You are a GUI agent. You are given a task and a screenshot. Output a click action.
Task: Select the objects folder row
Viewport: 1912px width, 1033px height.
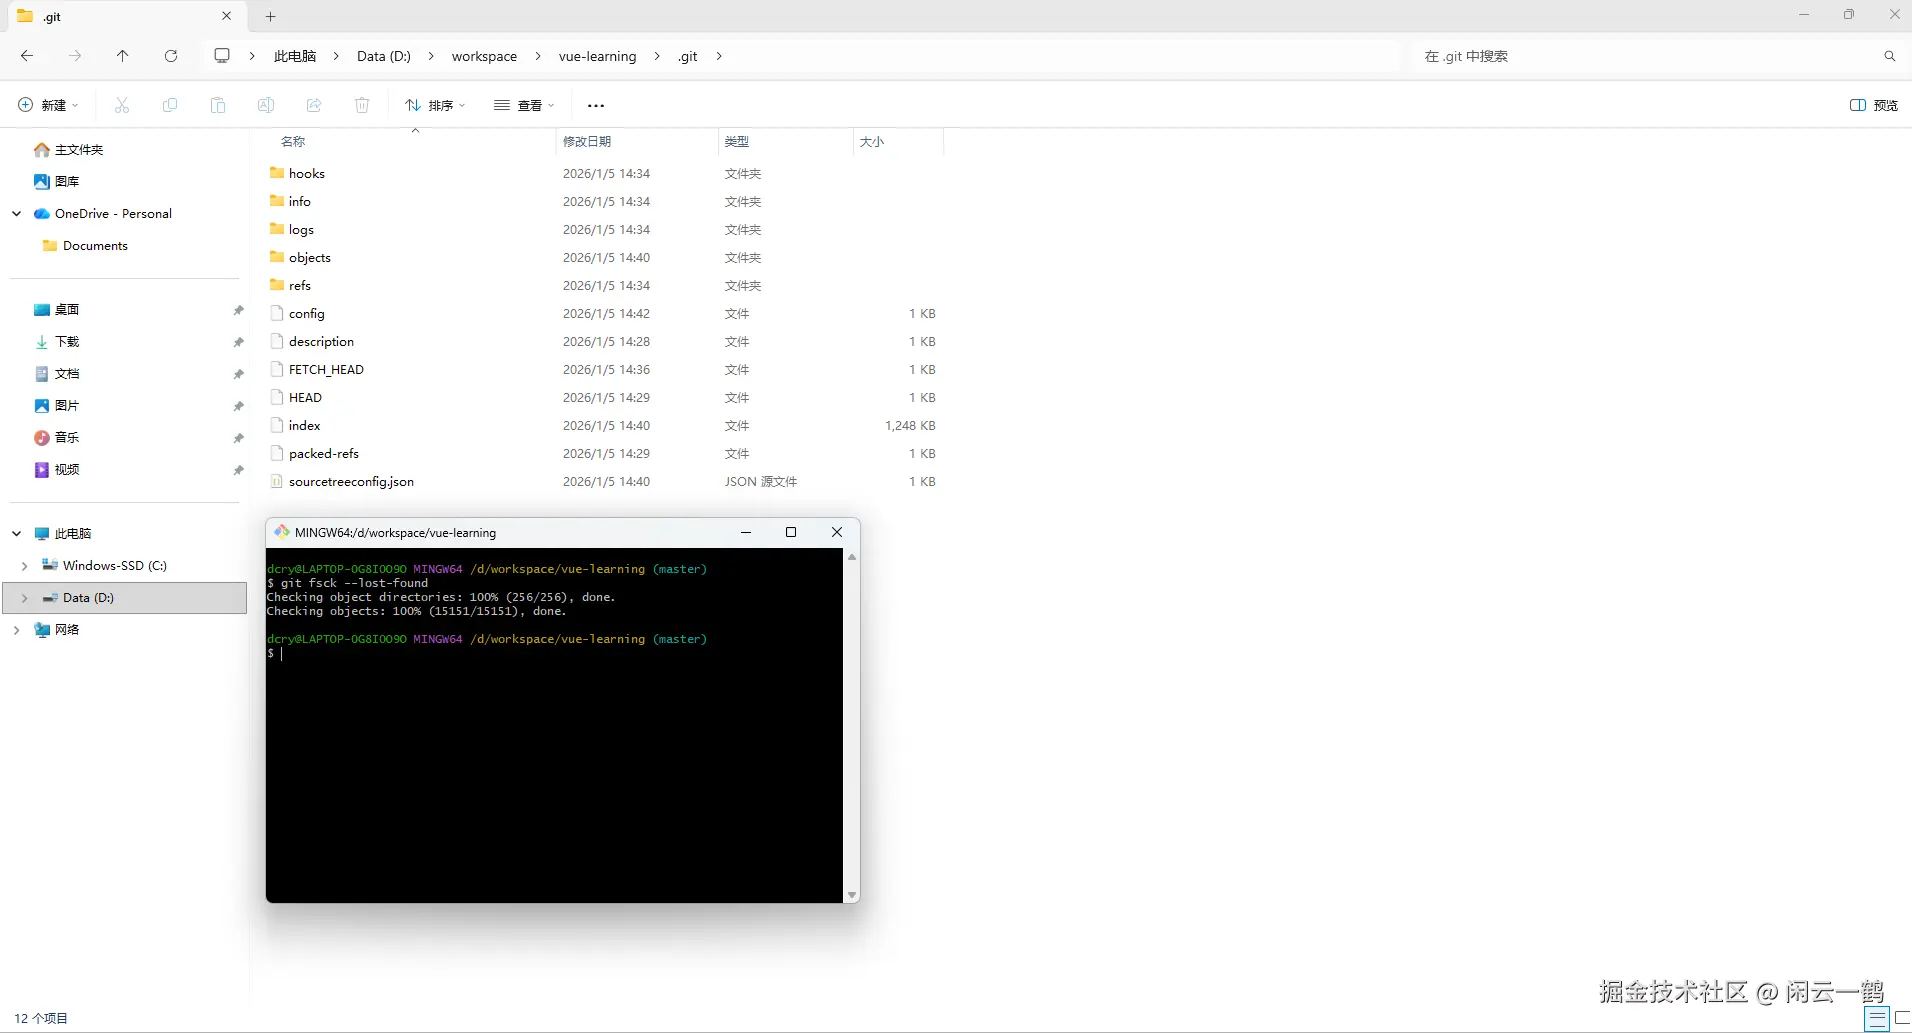tap(605, 257)
